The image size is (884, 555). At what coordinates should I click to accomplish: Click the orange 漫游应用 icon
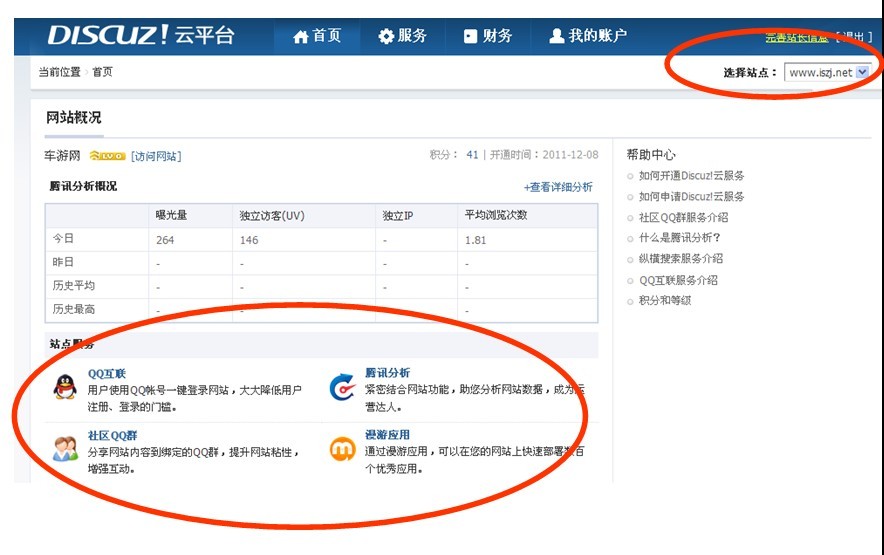tap(342, 449)
